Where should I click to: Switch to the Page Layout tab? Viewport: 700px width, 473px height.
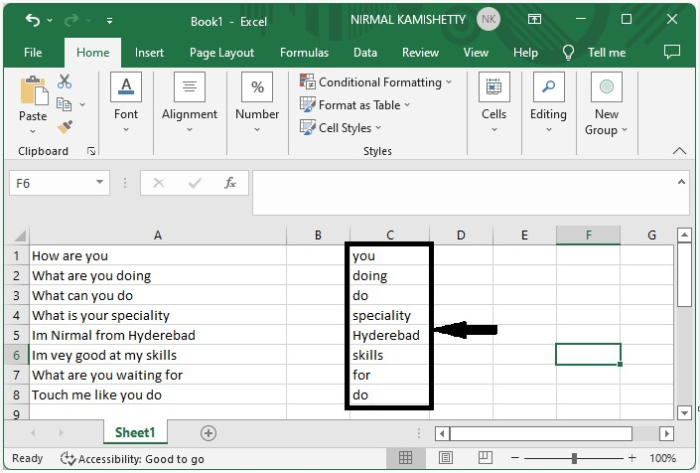[x=222, y=52]
